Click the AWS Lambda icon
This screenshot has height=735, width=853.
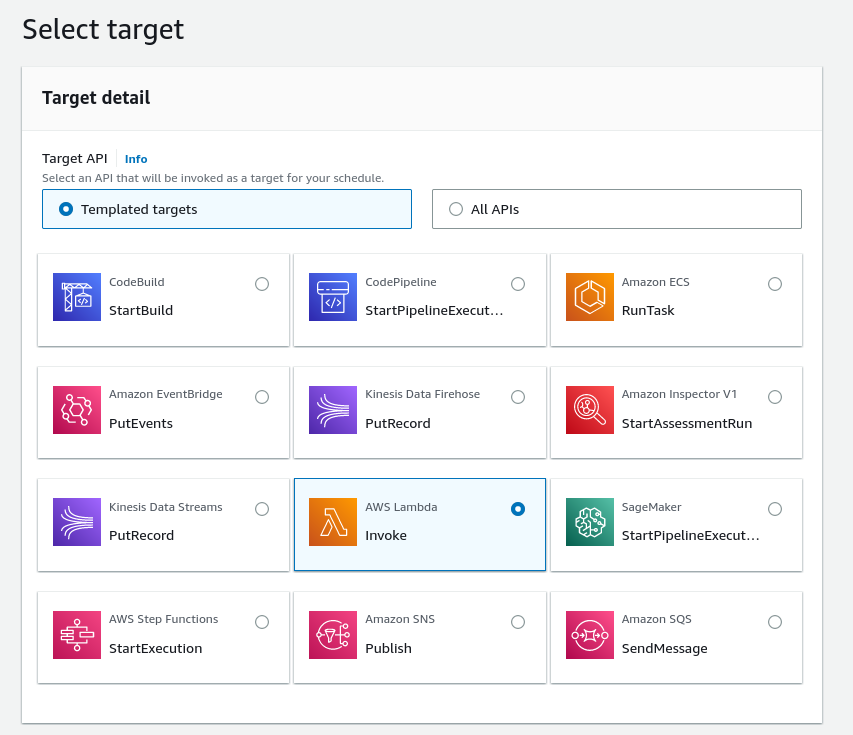coord(333,522)
